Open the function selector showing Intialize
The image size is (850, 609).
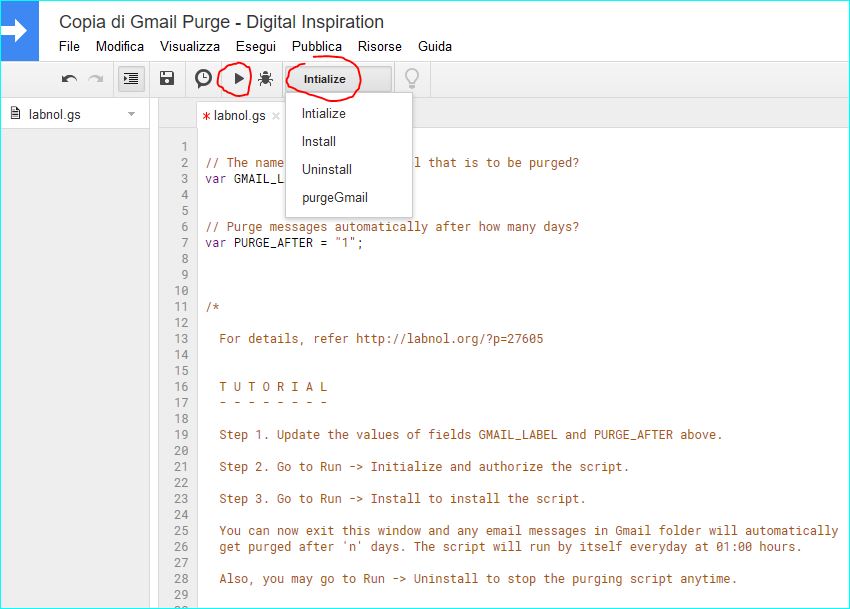click(340, 79)
